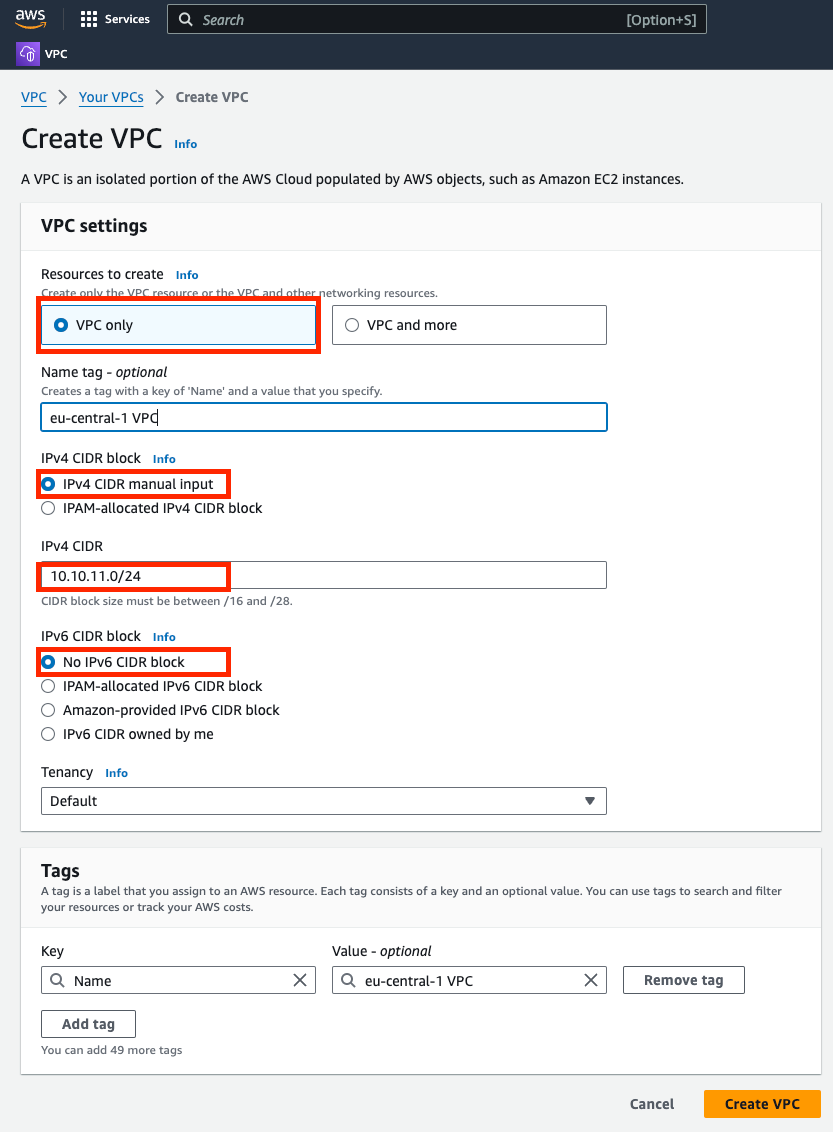Open the Info link beside Create VPC heading
The image size is (833, 1132).
click(x=185, y=144)
